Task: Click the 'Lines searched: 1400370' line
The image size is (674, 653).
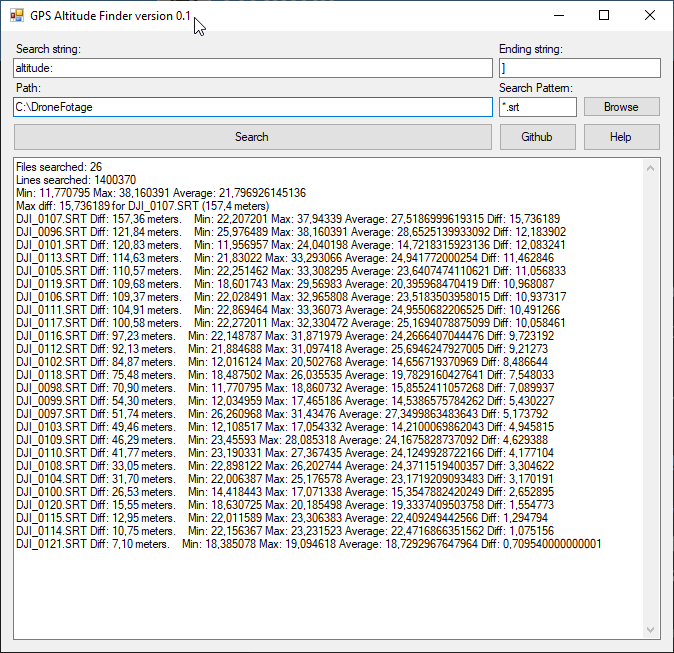Action: [x=76, y=180]
